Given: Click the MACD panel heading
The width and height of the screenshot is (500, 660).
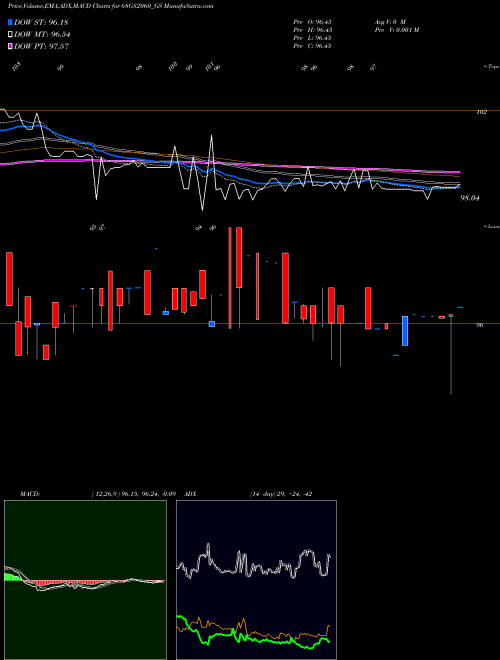Looking at the screenshot, I should [x=30, y=494].
